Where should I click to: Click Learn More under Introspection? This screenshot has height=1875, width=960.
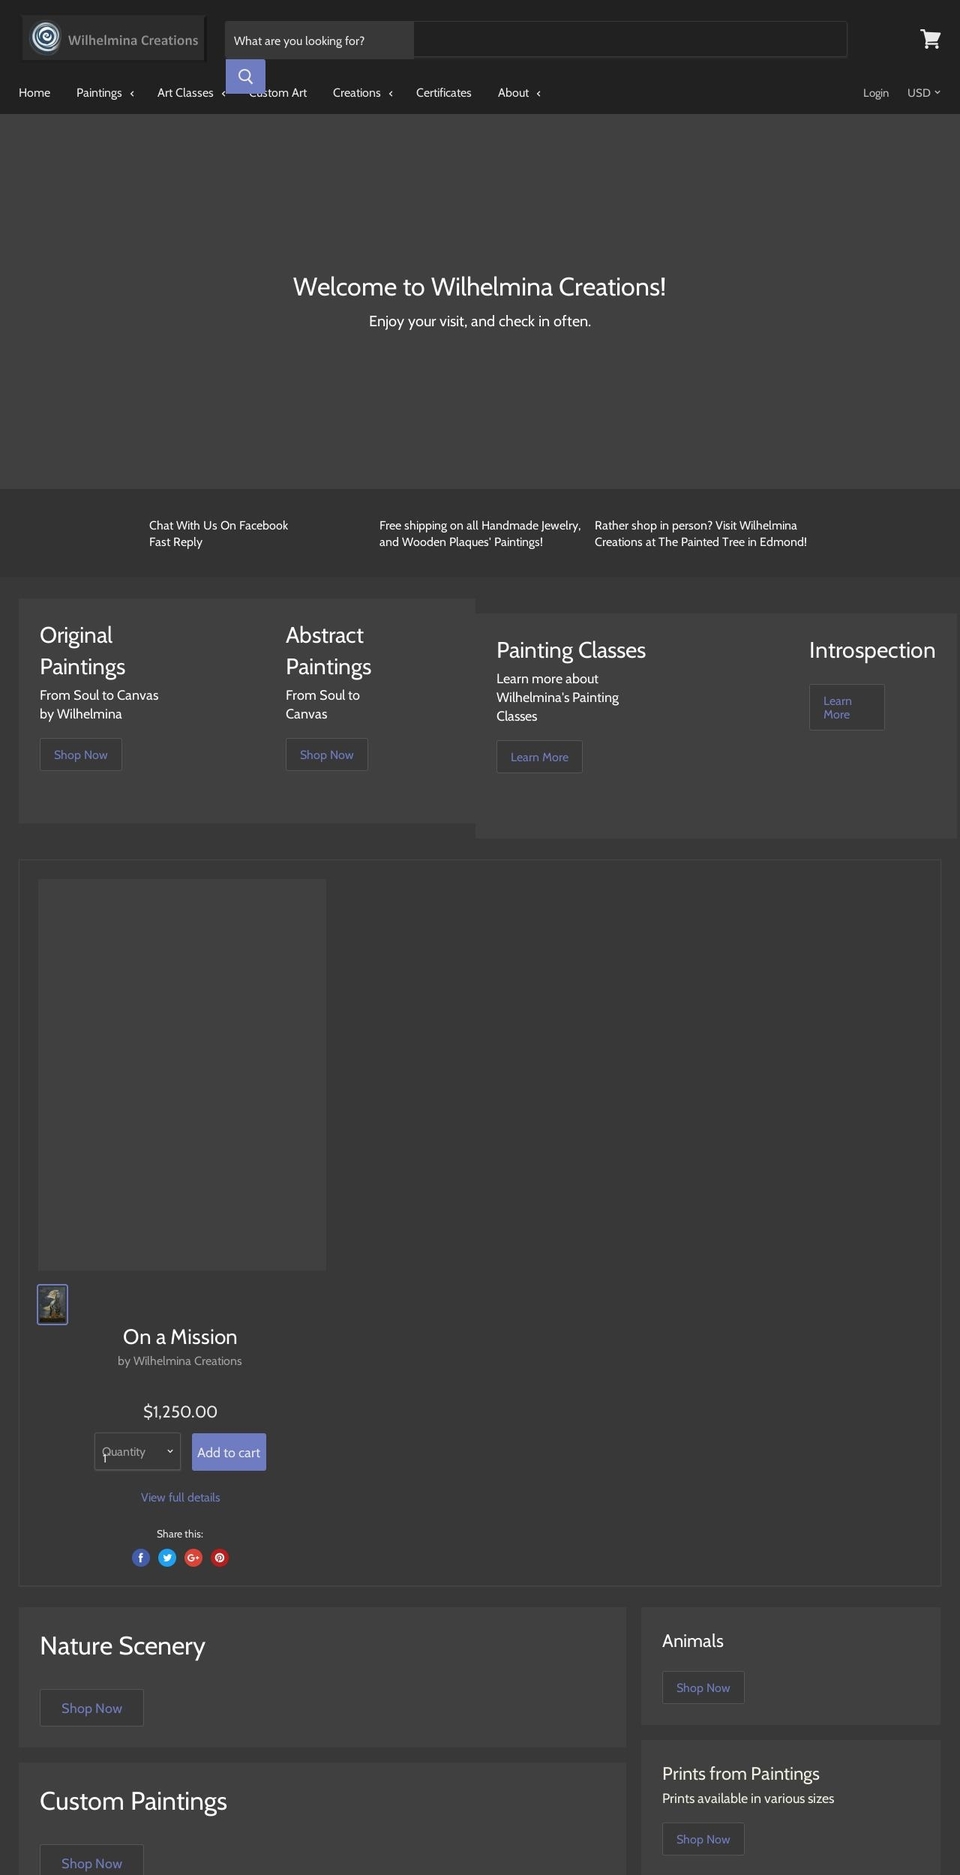(847, 707)
